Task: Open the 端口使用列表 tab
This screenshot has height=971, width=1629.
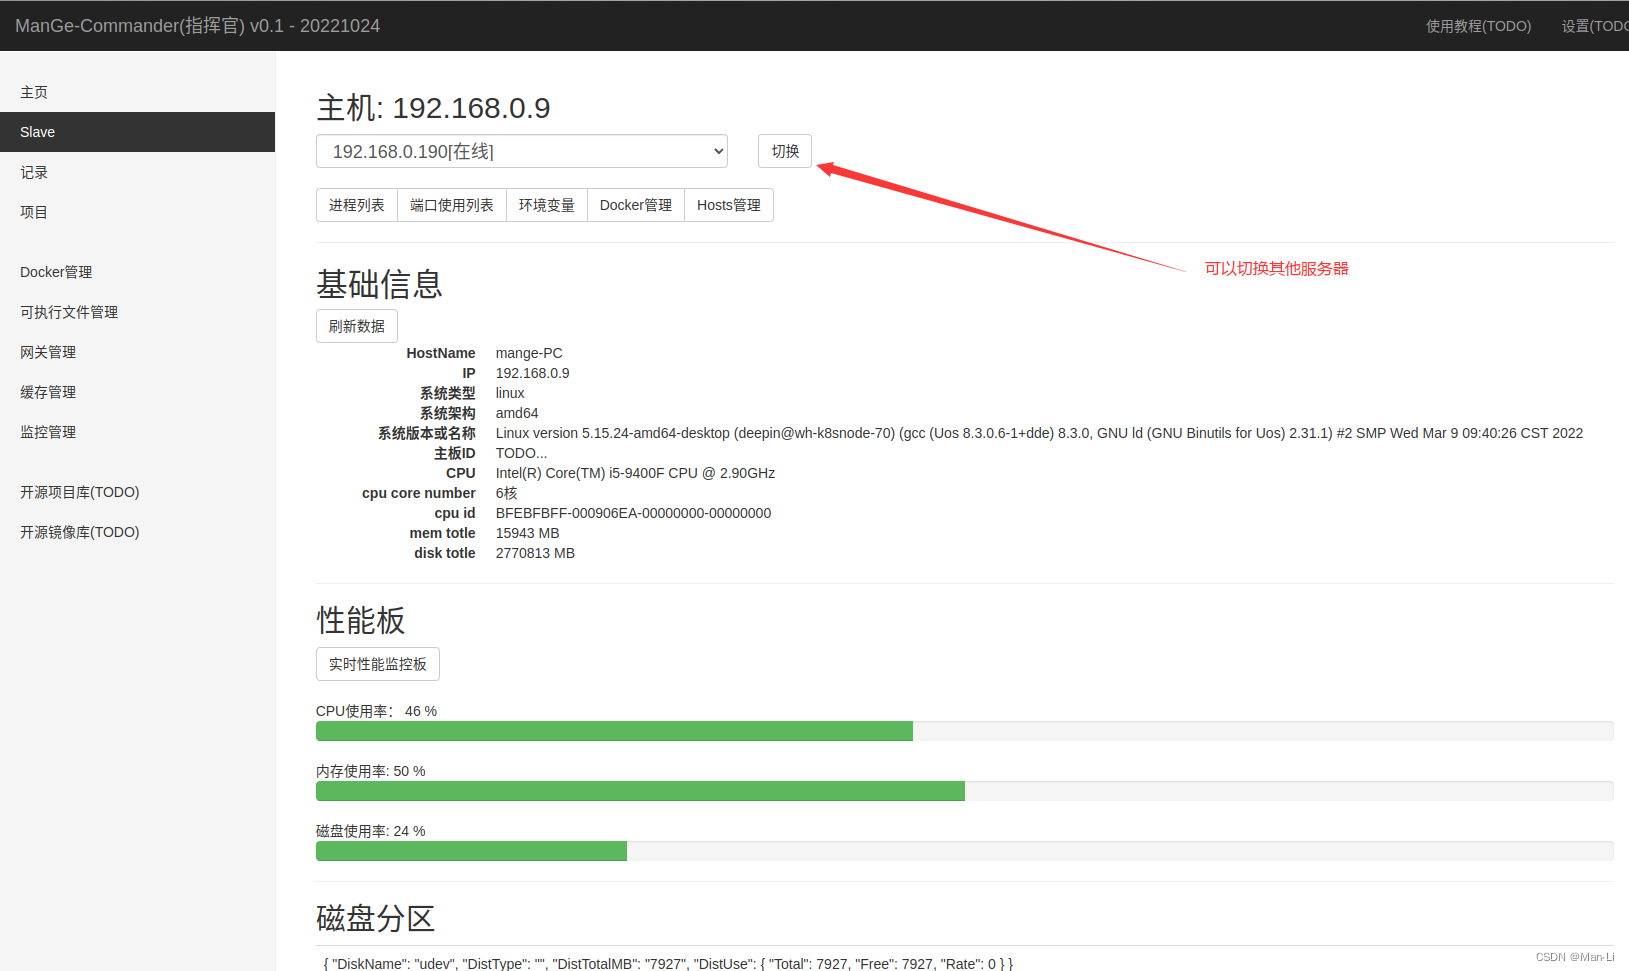Action: coord(451,205)
